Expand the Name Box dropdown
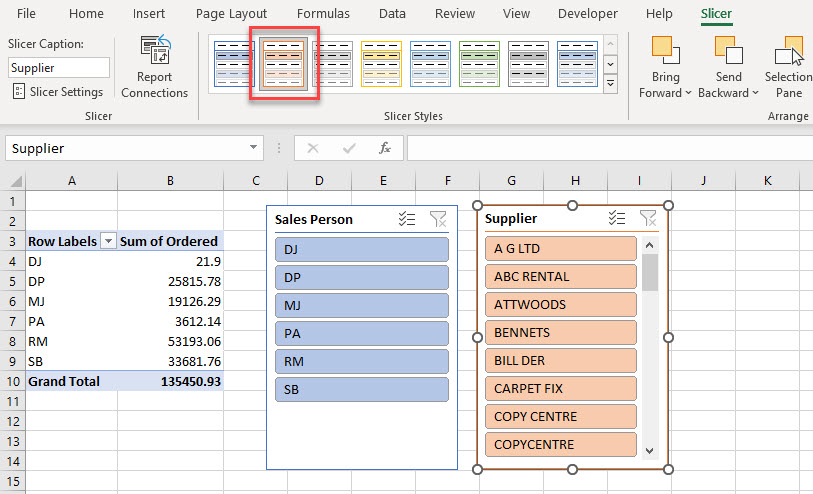Viewport: 813px width, 494px height. 255,148
